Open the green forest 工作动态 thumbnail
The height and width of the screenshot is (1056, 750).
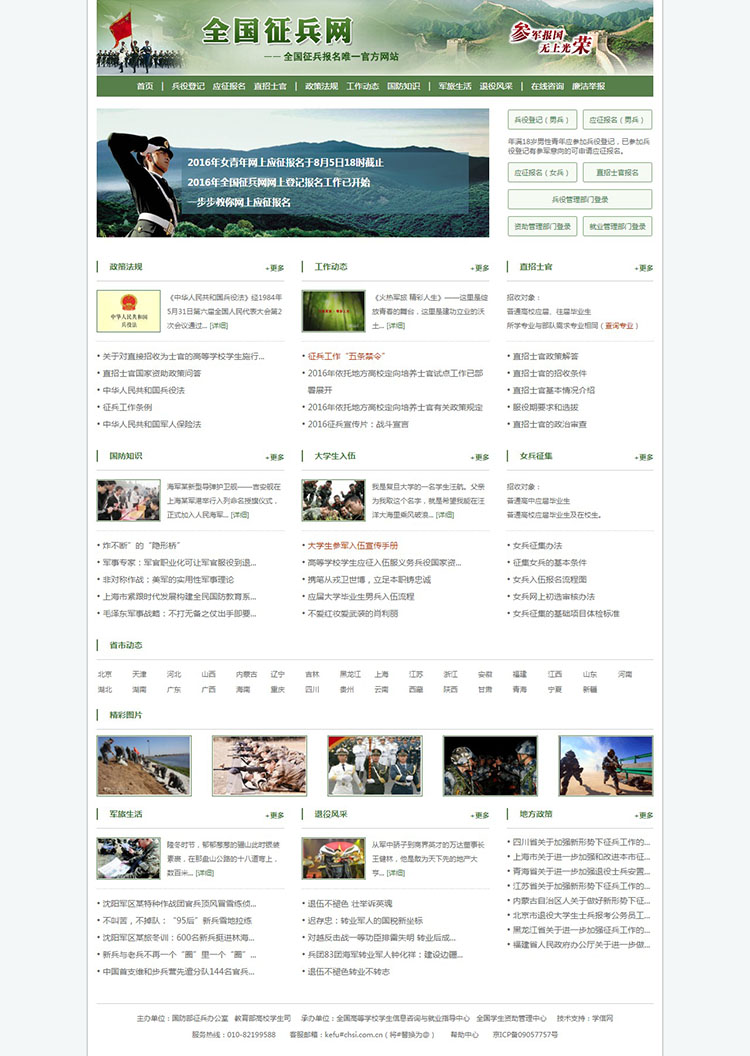[333, 311]
